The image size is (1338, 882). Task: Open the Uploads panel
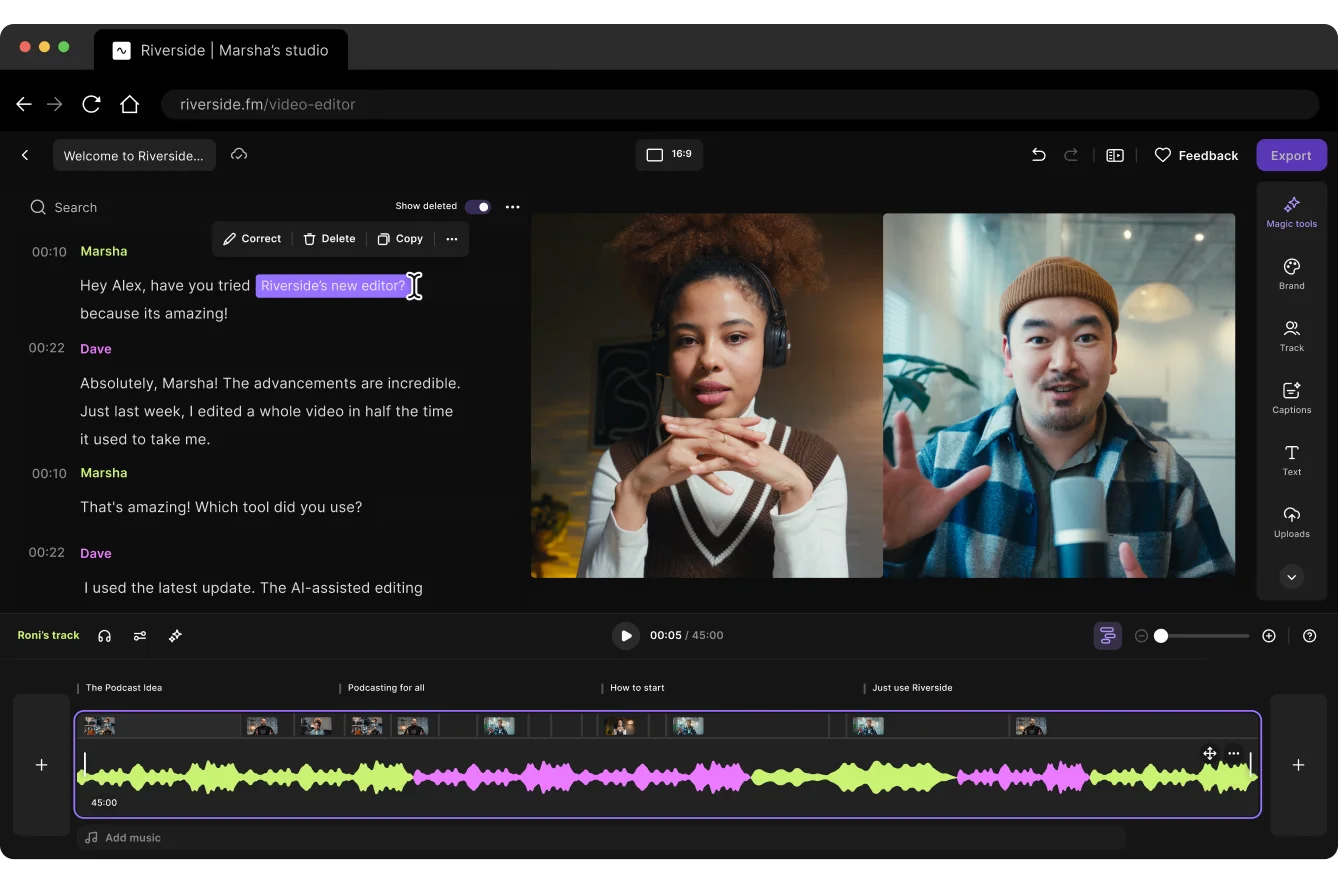point(1291,521)
